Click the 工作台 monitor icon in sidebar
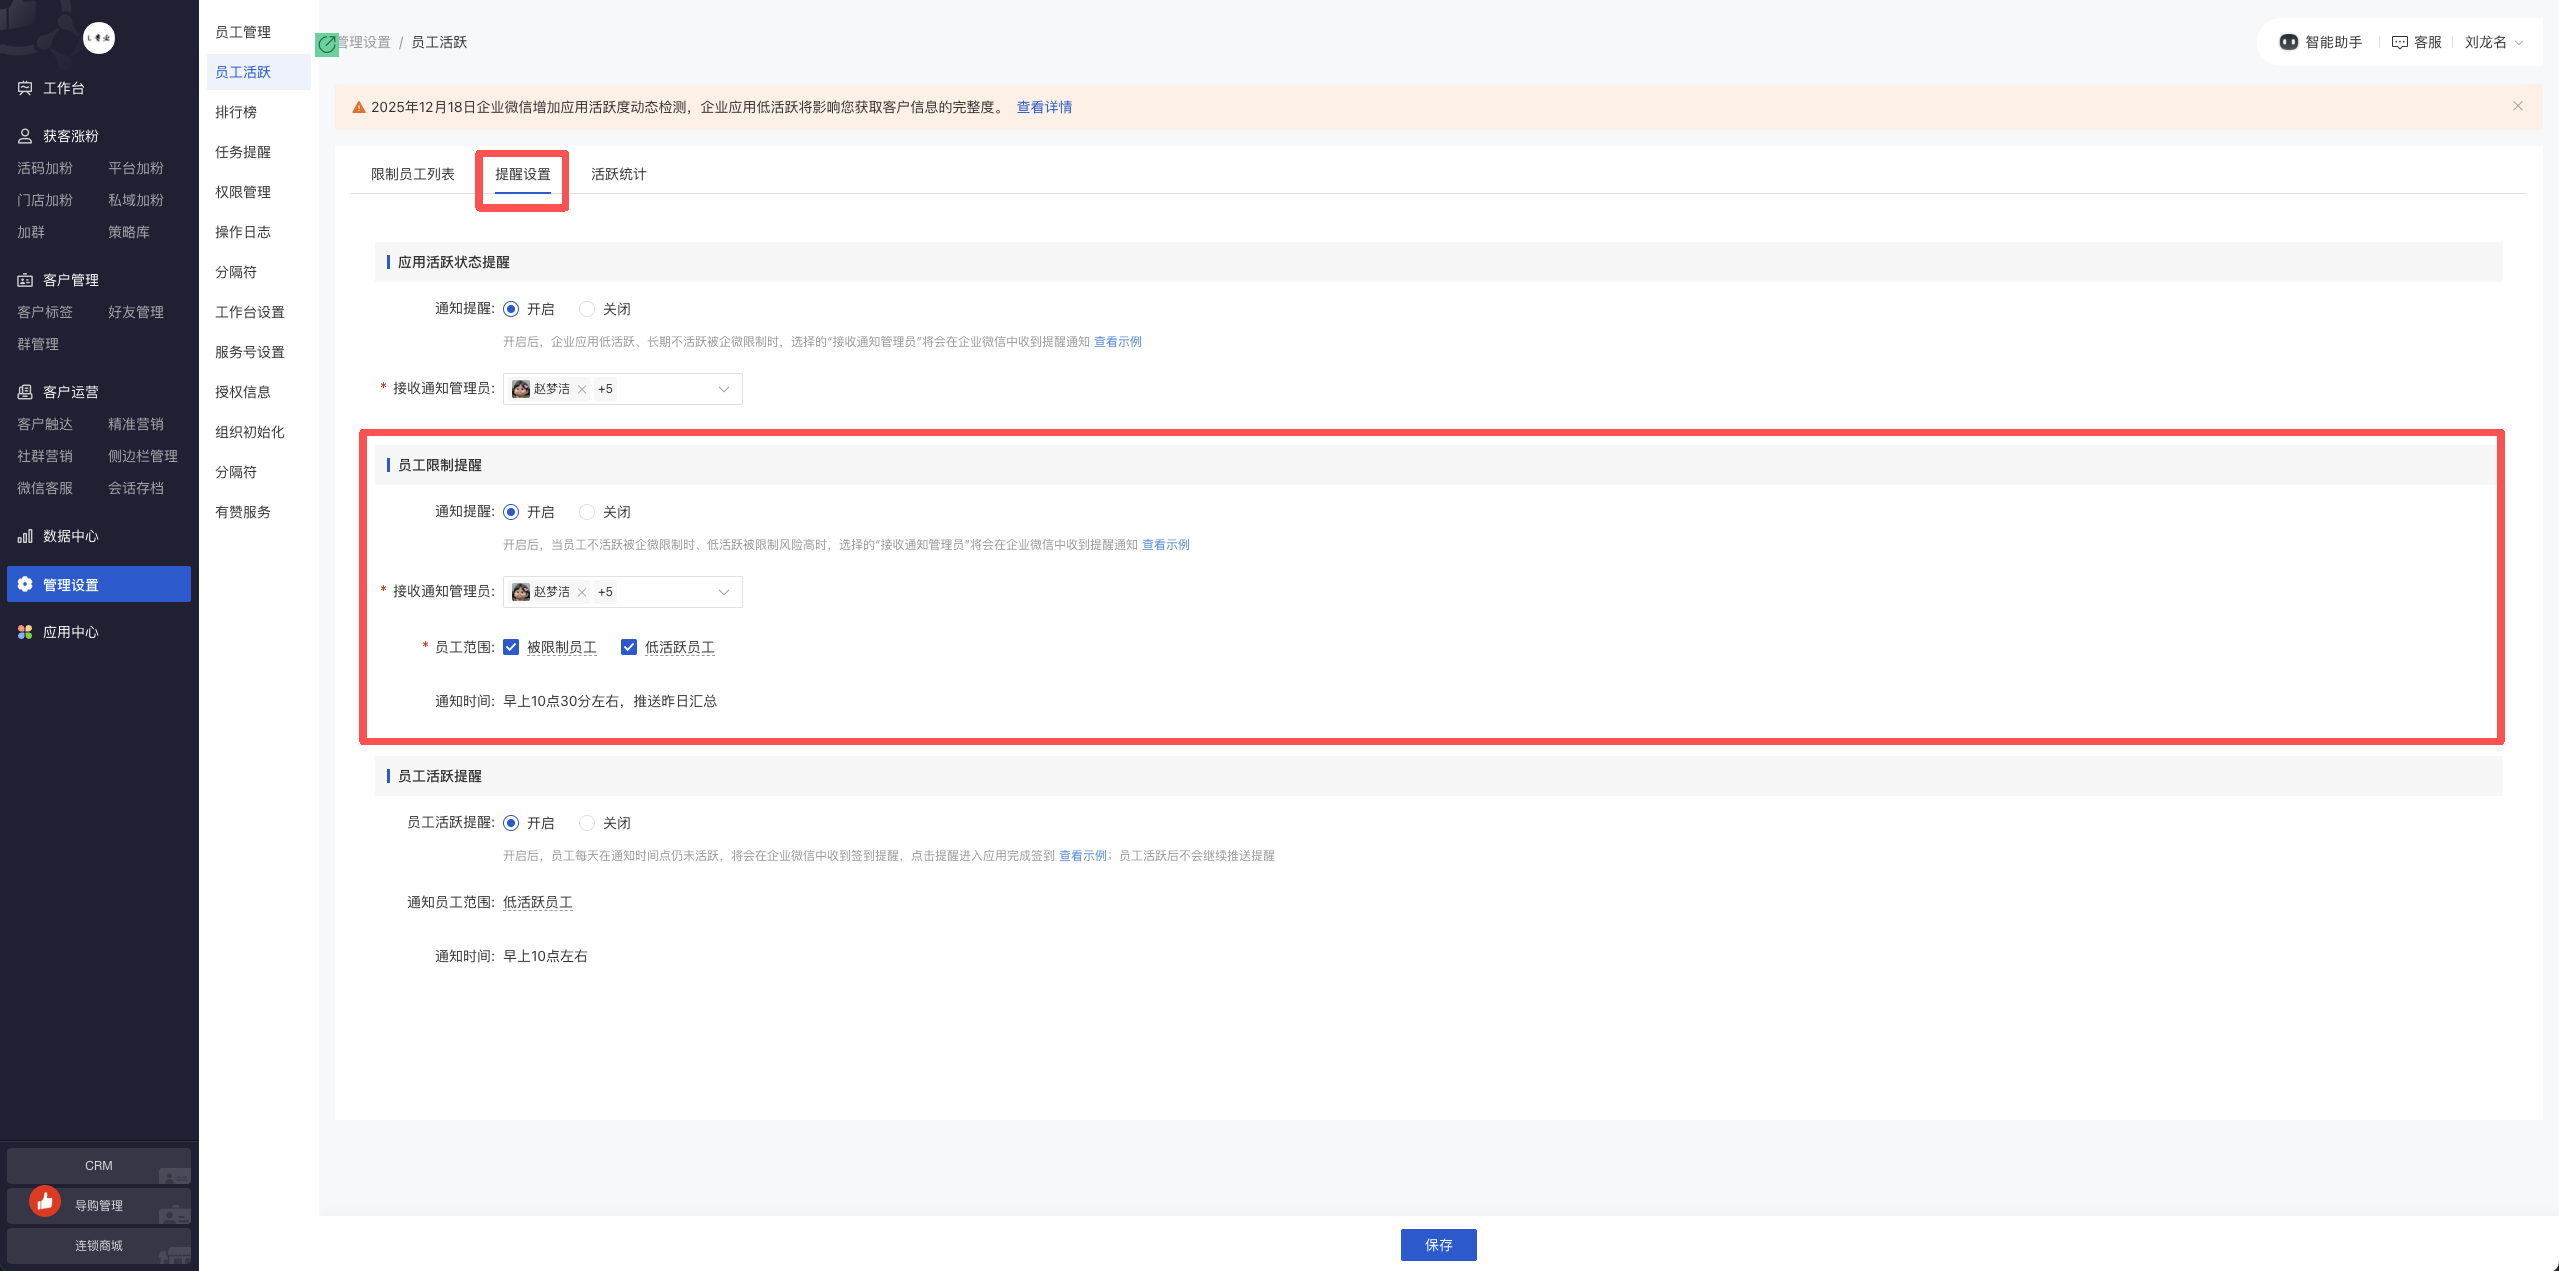Viewport: 2559px width, 1271px height. point(25,88)
